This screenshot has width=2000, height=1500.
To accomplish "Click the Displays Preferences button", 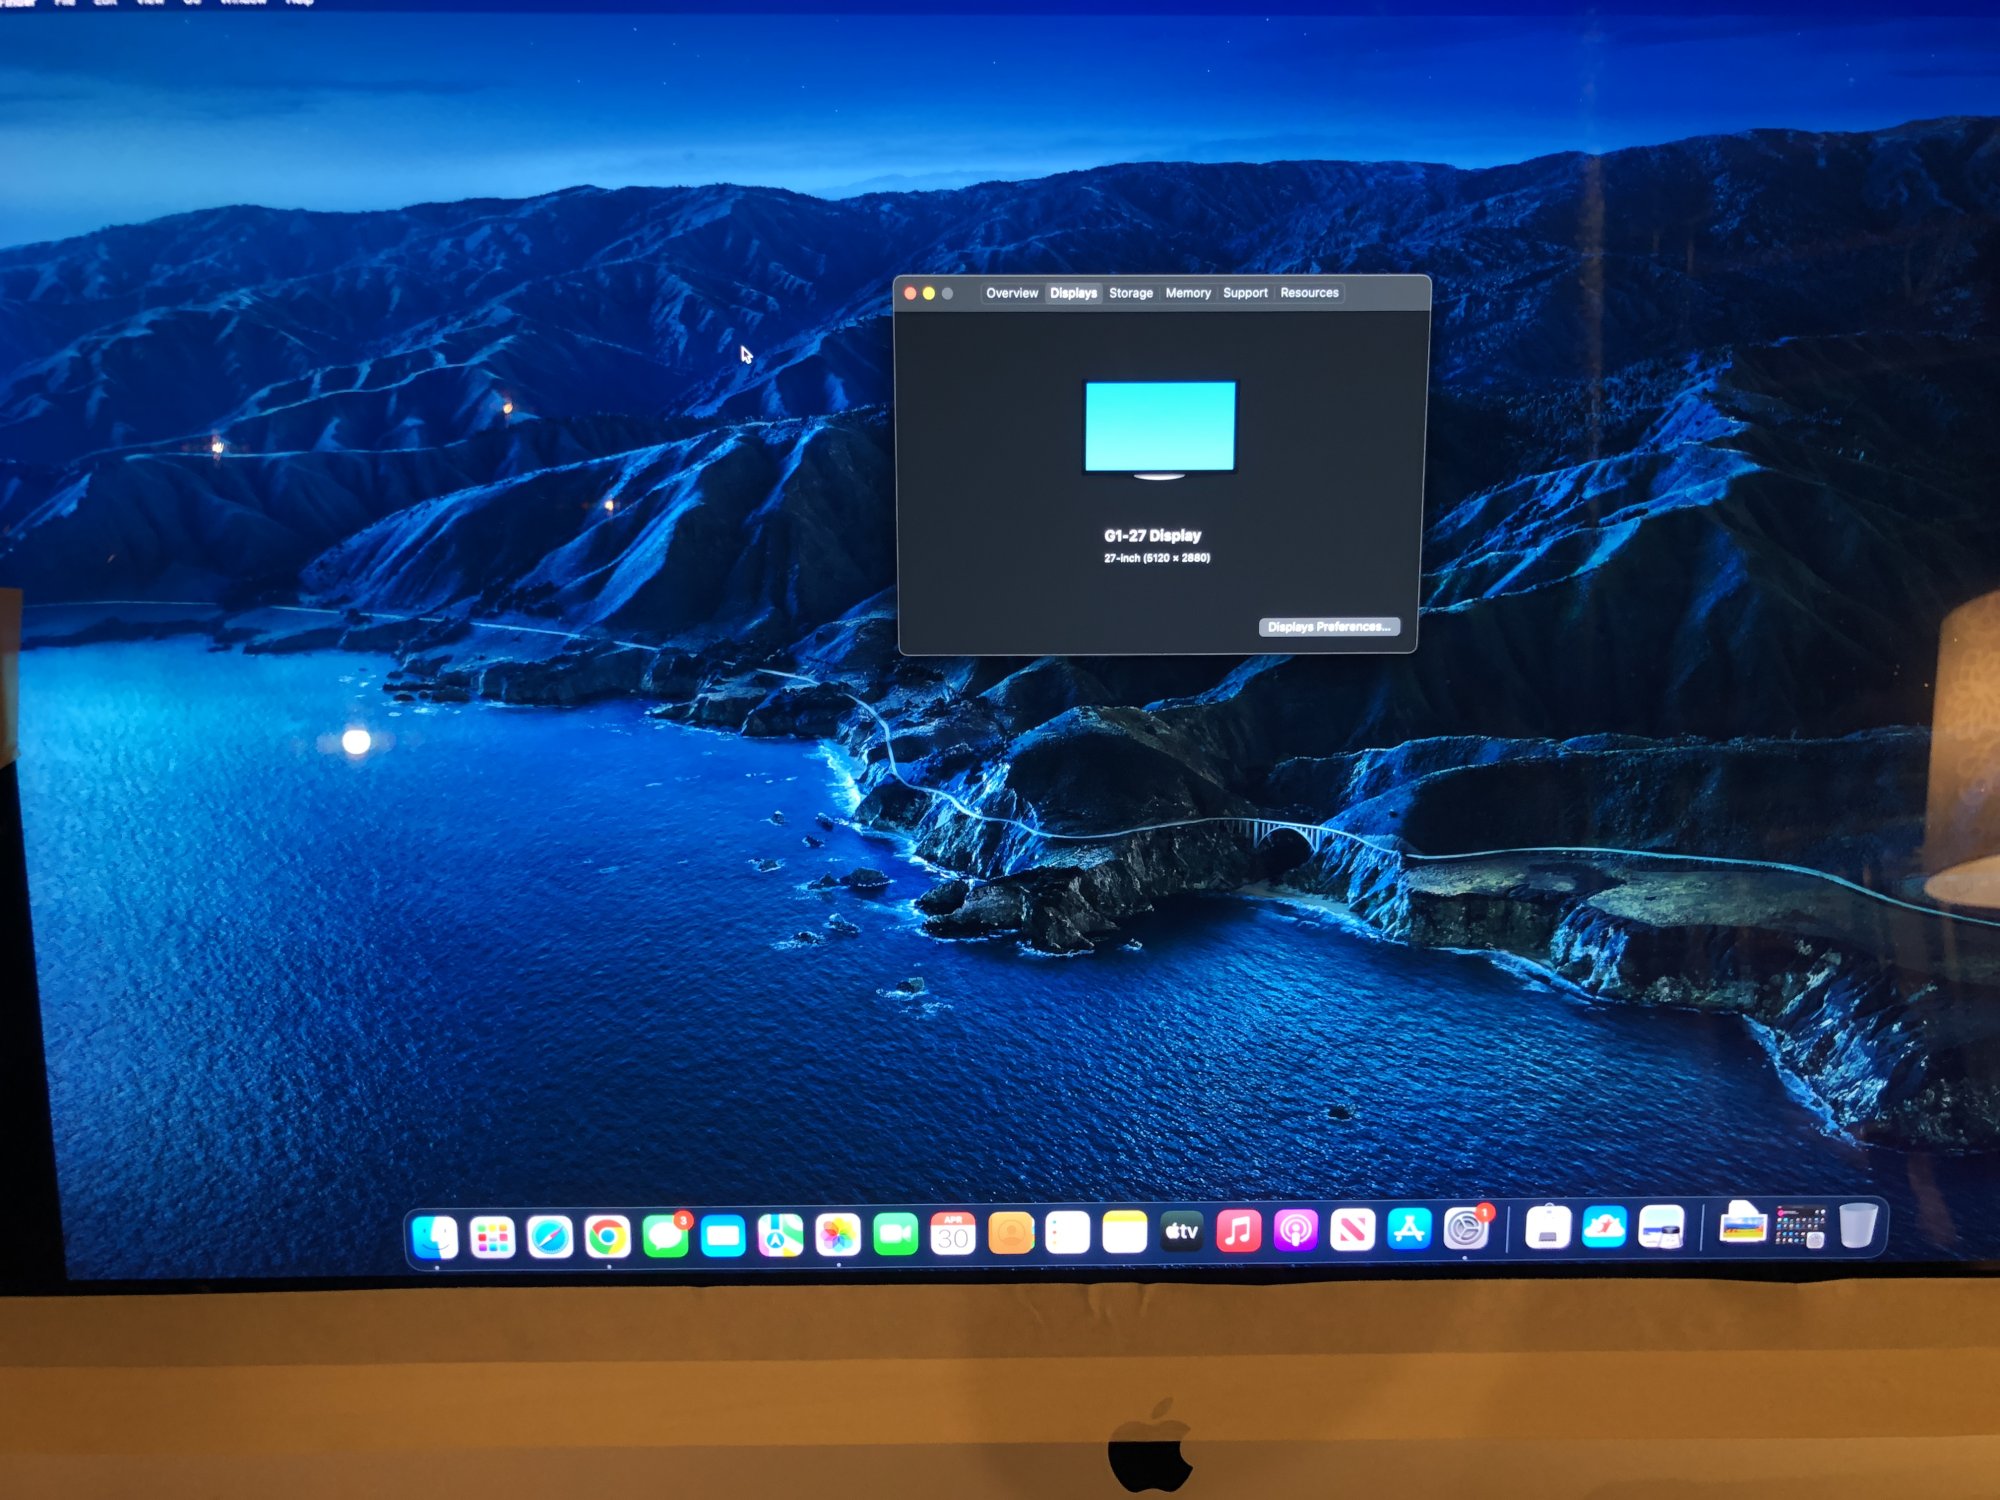I will point(1328,627).
